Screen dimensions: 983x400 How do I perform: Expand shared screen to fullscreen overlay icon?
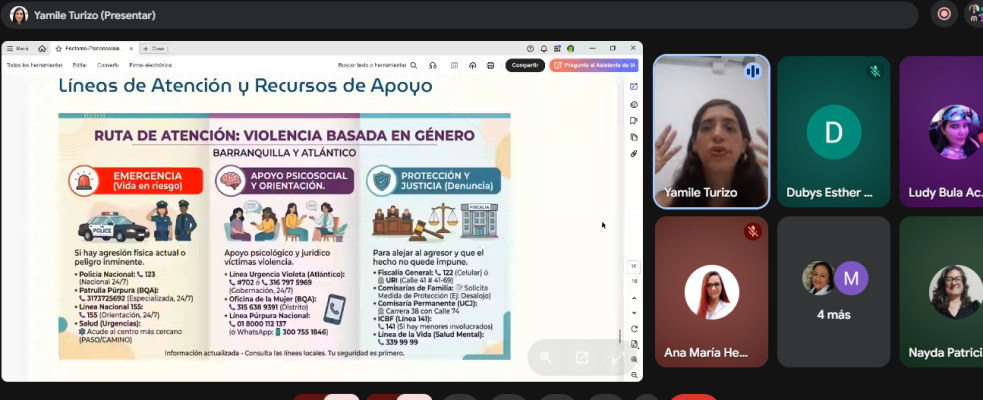click(x=618, y=357)
